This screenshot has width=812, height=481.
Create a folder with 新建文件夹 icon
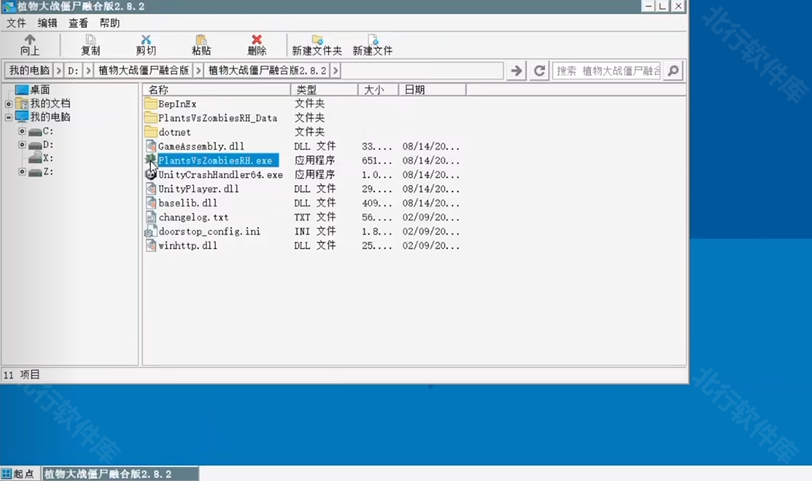tap(317, 40)
